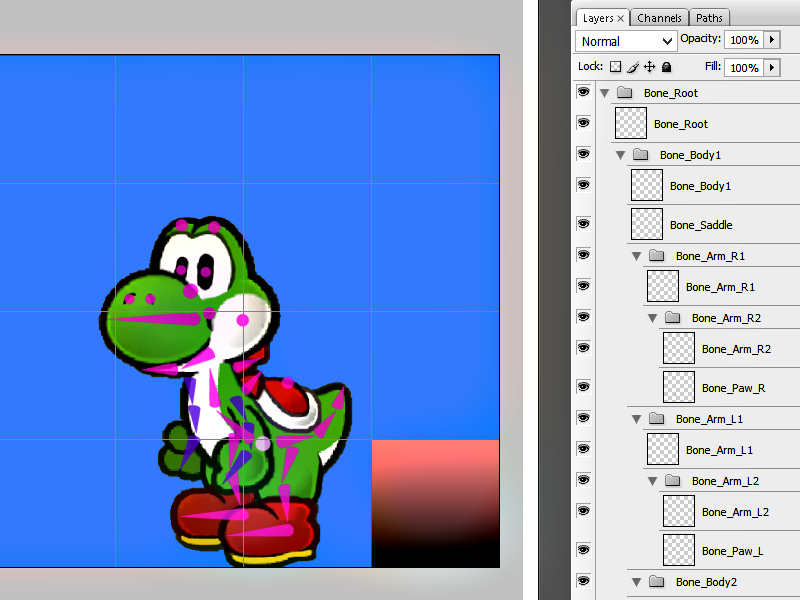The height and width of the screenshot is (600, 800).
Task: Select the Bone_Root layer thumbnail
Action: click(x=631, y=123)
